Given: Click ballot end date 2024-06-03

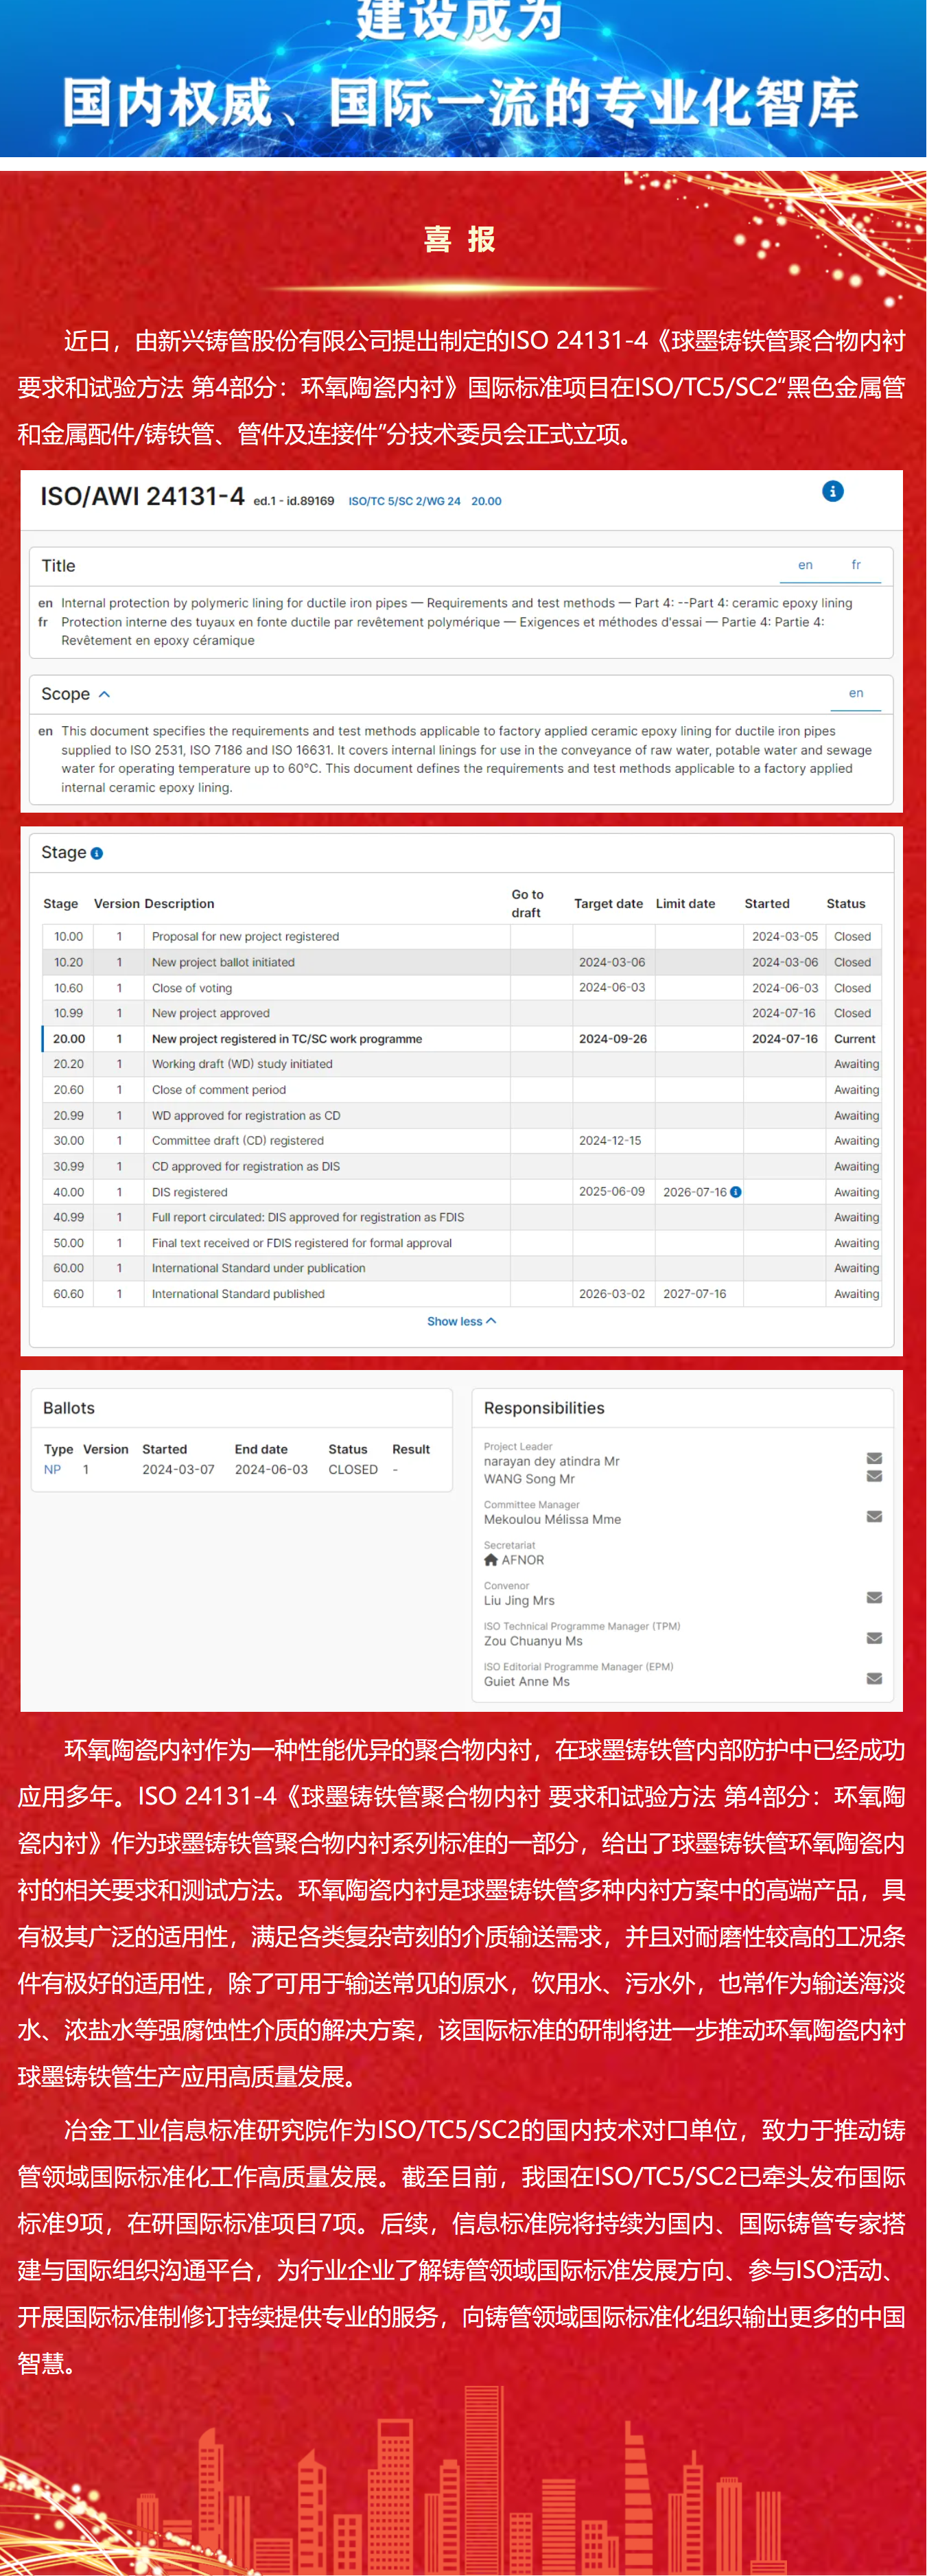Looking at the screenshot, I should click(x=271, y=1470).
